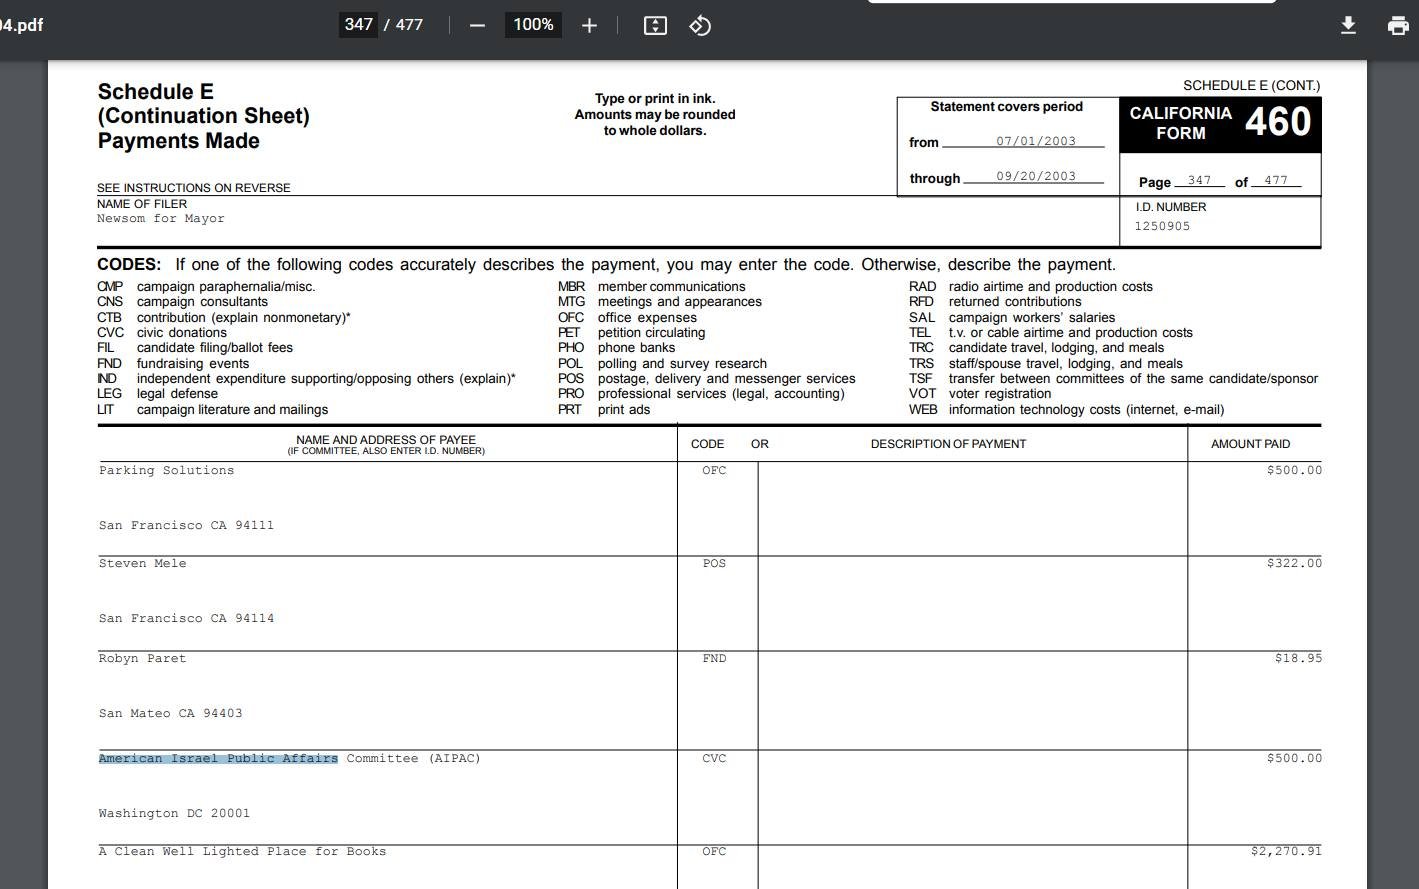Select the filer name Newsom for Mayor

pyautogui.click(x=160, y=219)
